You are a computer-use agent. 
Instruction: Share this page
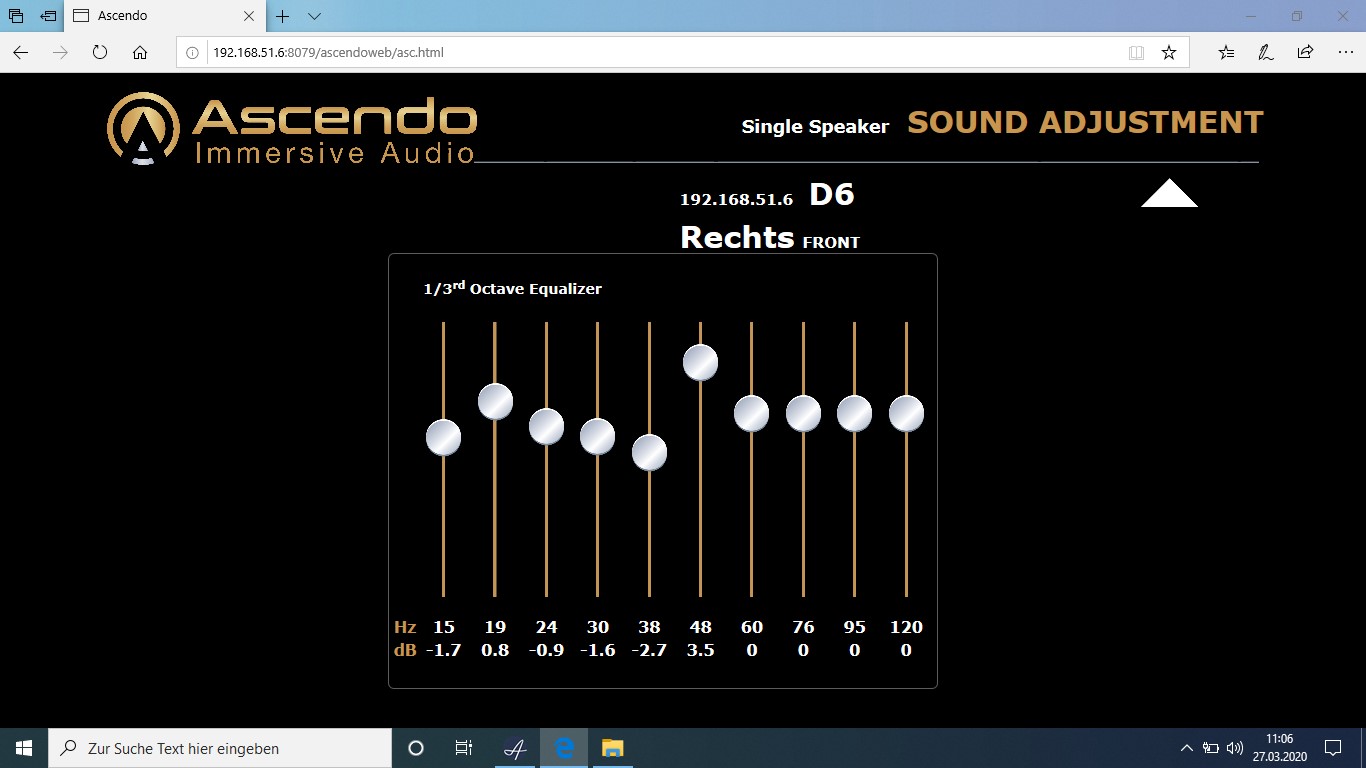click(1305, 52)
